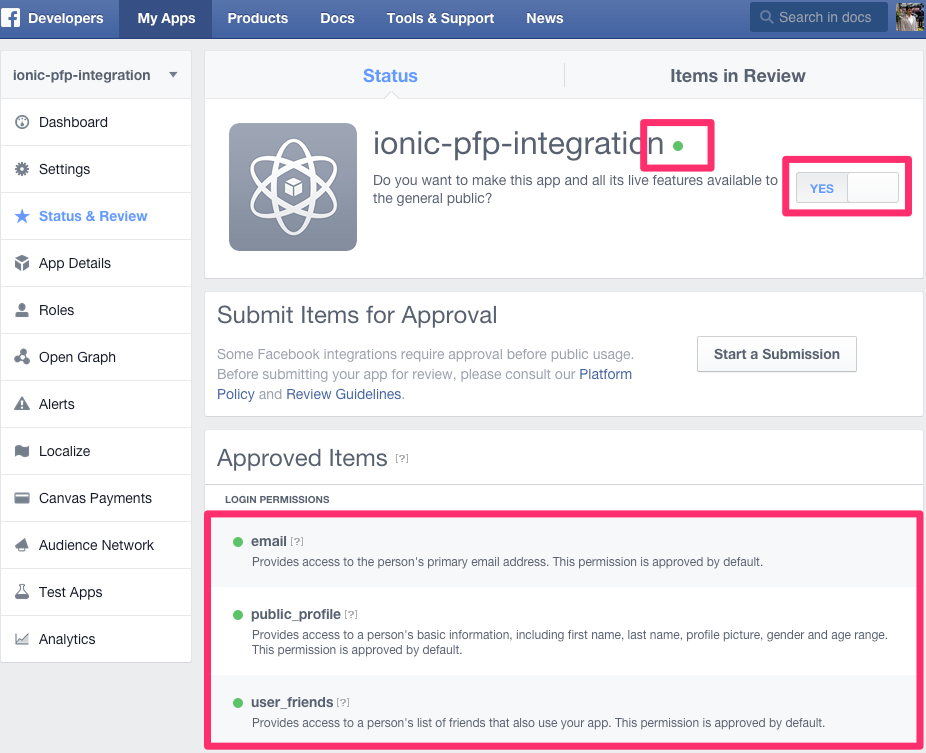Click the help icon next to email permission
The width and height of the screenshot is (926, 753).
298,541
